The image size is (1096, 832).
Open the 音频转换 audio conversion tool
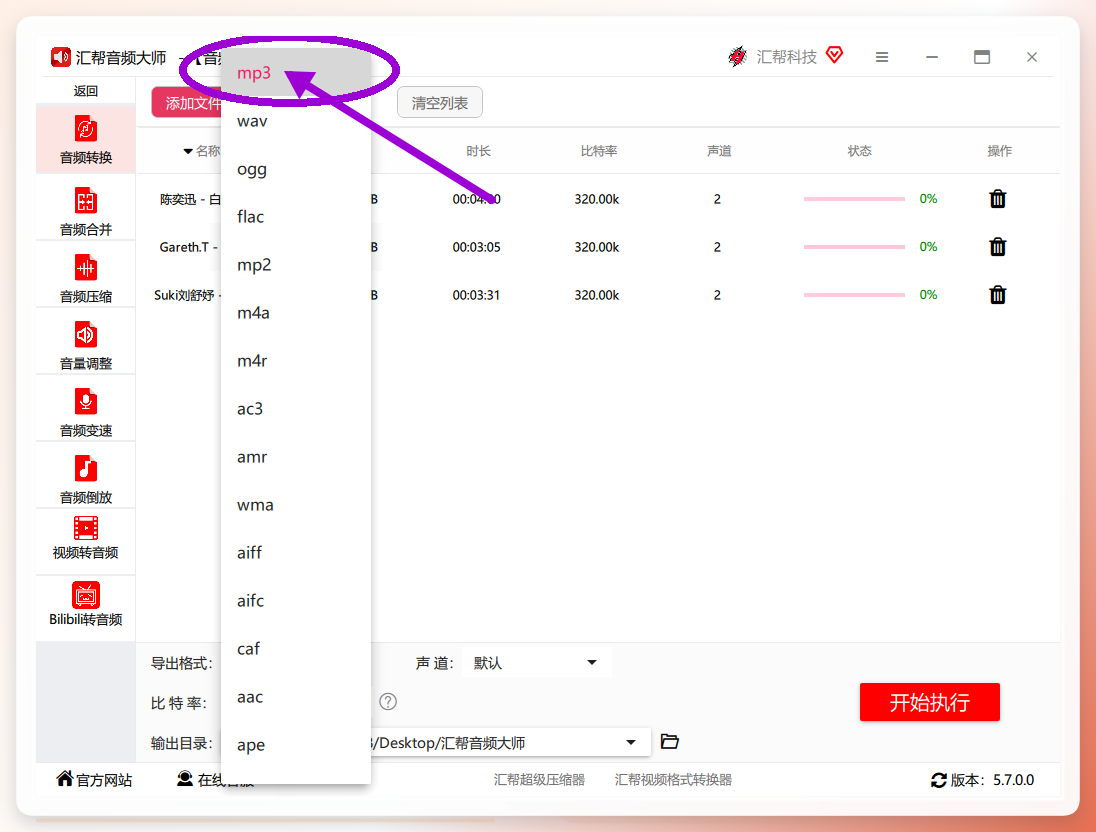click(85, 140)
